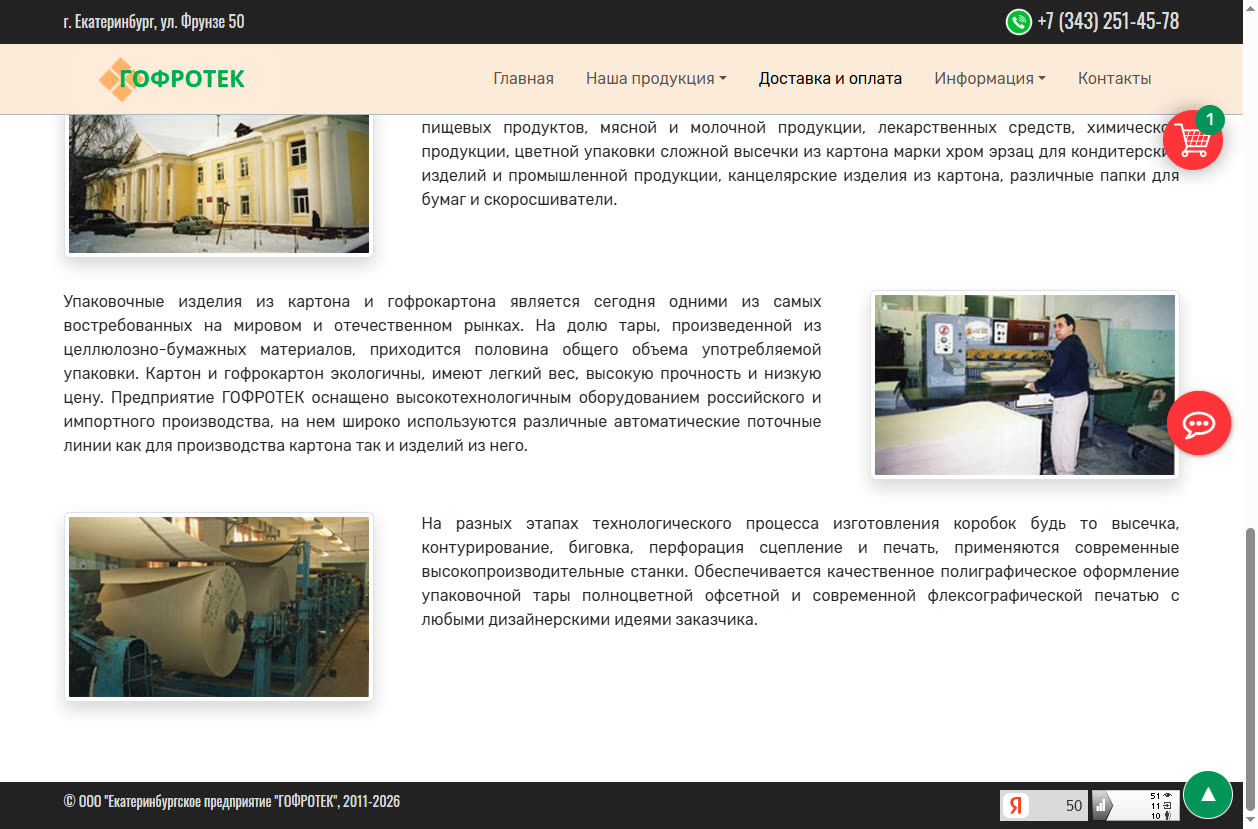Click the copyright text ООО Екатеринбургское предприятие ГОФРОТЕК
The width and height of the screenshot is (1258, 829).
232,801
